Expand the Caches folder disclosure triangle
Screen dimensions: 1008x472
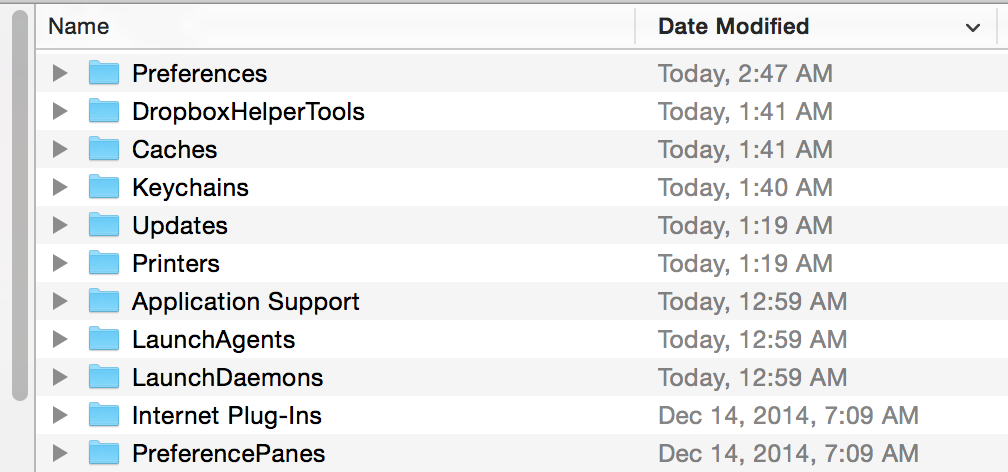pyautogui.click(x=60, y=149)
